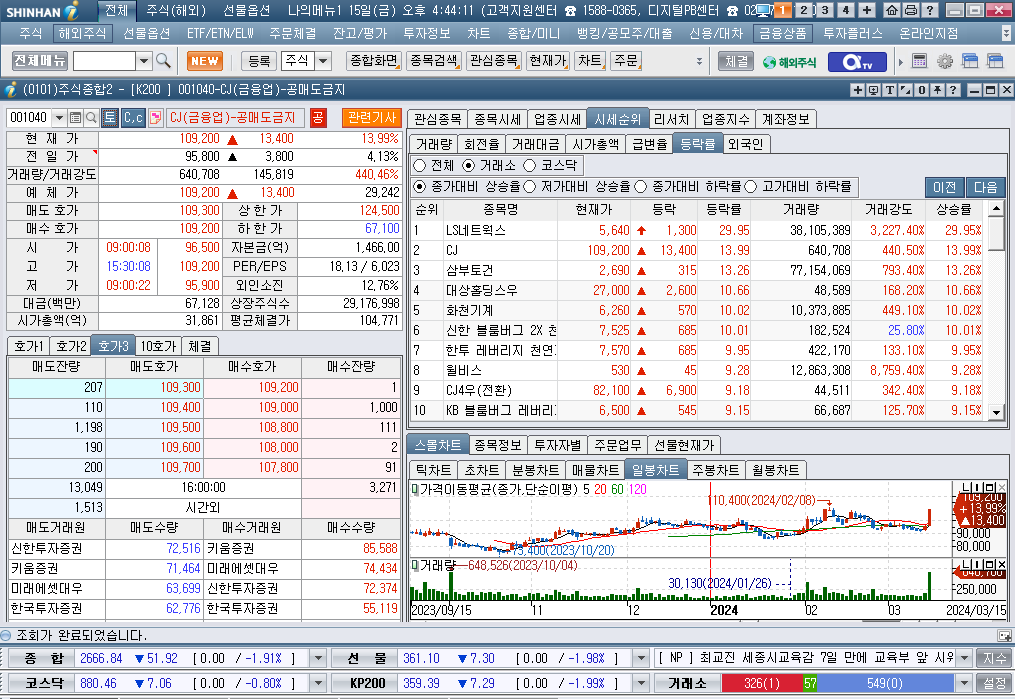The width and height of the screenshot is (1015, 699).
Task: Open the alpha TV banner
Action: tap(858, 61)
